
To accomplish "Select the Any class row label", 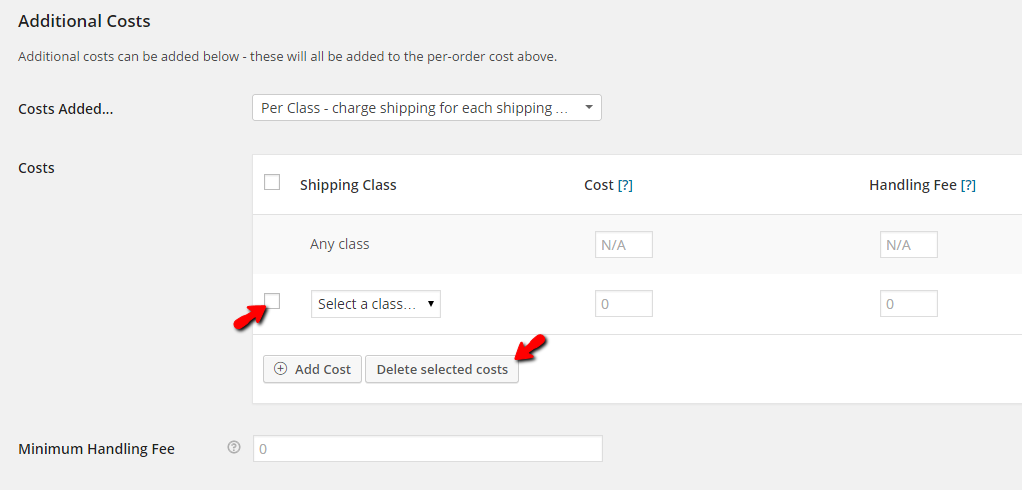I will click(x=340, y=244).
